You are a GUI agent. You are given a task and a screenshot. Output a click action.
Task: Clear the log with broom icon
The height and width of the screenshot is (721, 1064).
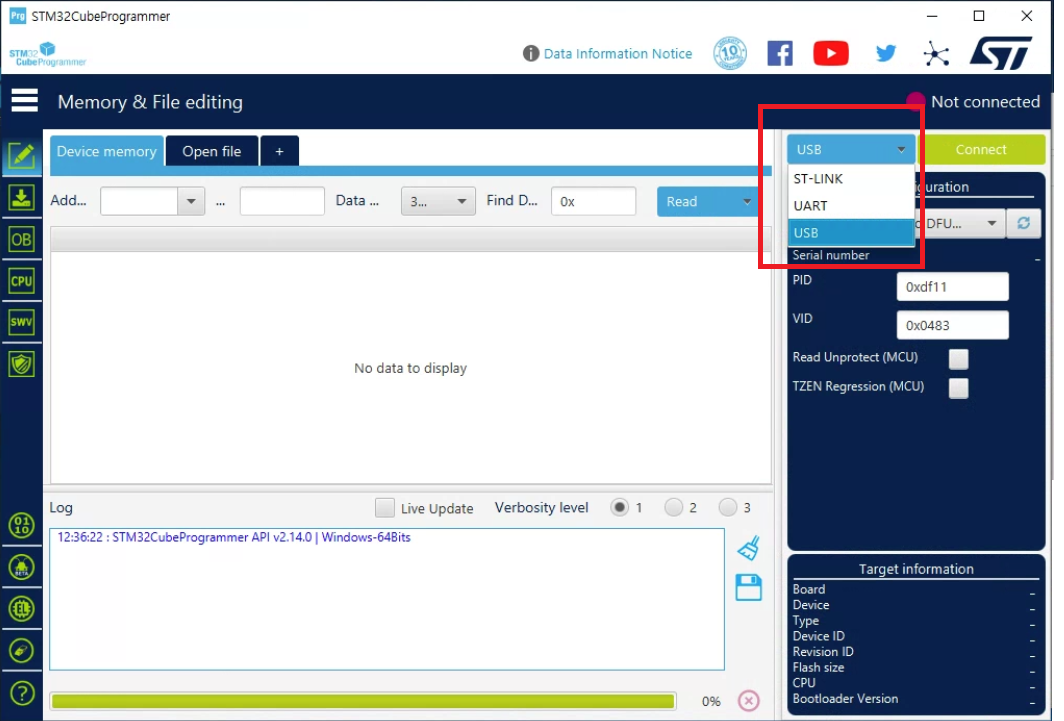pos(748,548)
